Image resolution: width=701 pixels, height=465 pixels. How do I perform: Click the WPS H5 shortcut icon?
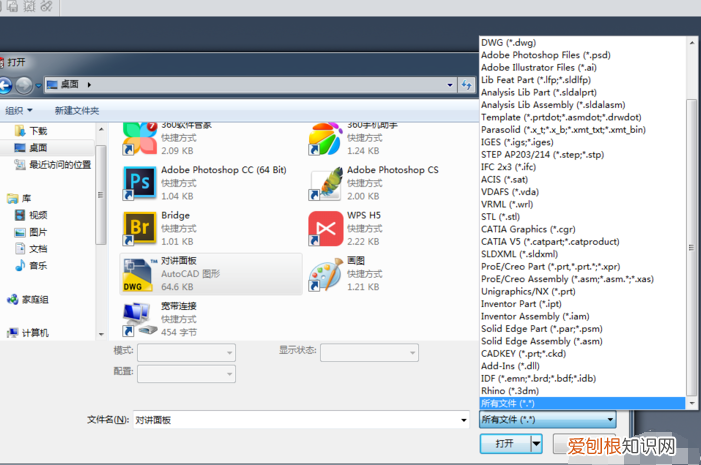tap(325, 227)
